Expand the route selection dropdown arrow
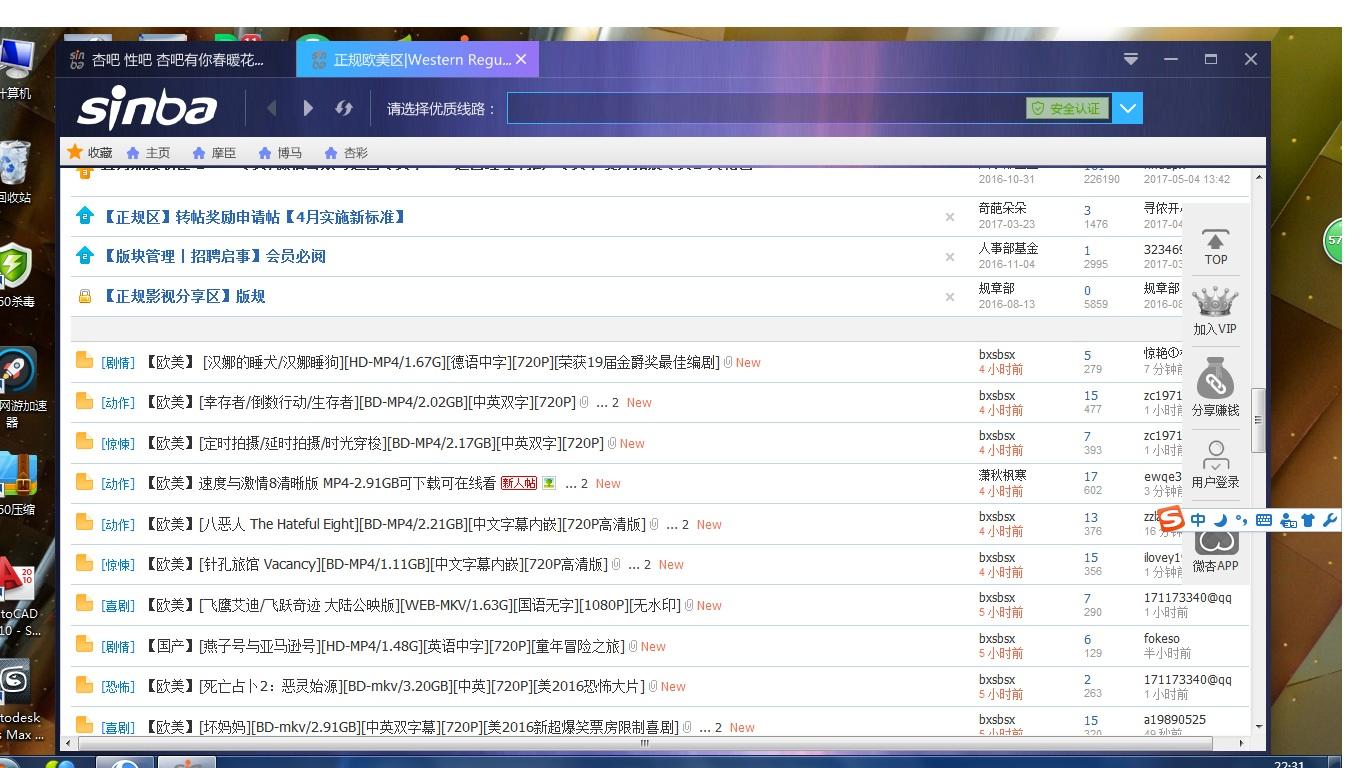Screen dimensions: 1366x768 click(1128, 108)
